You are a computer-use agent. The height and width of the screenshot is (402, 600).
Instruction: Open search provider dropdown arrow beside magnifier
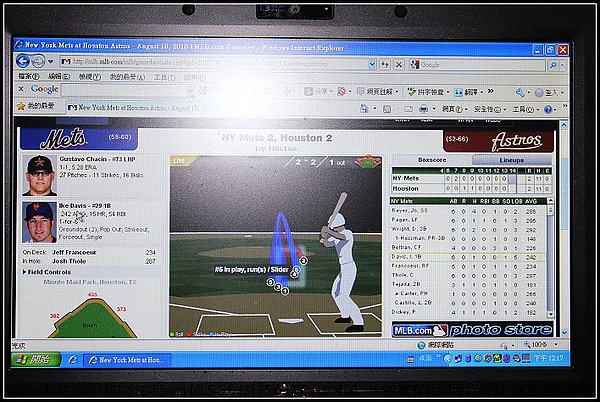click(x=562, y=65)
